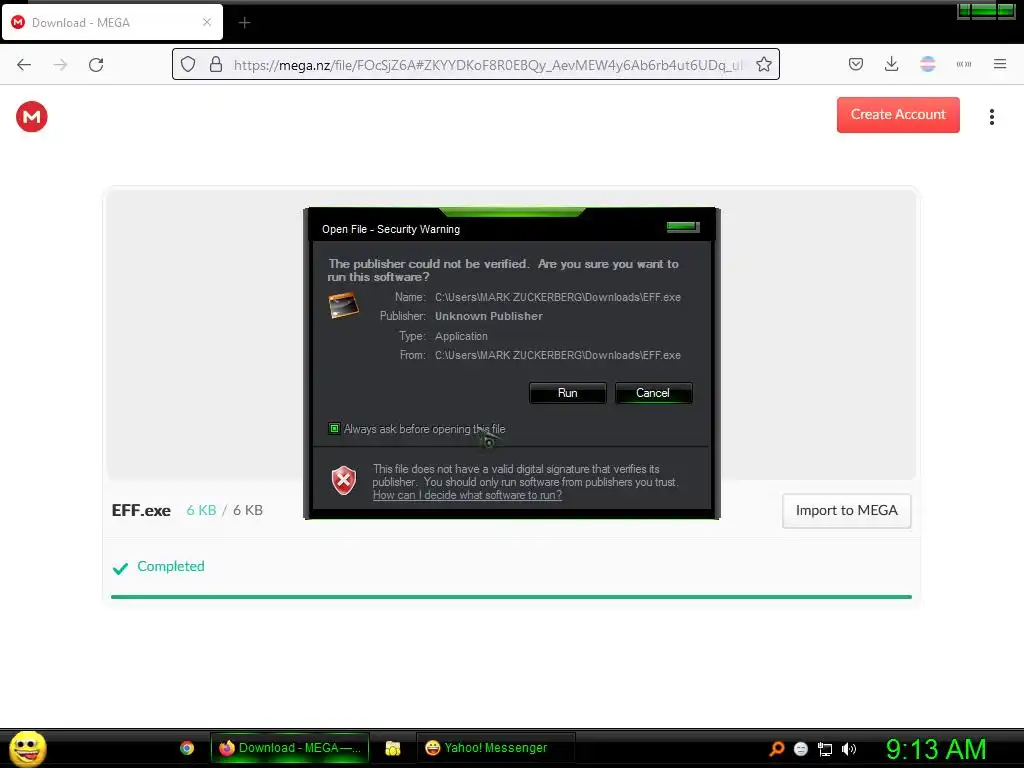
Task: Switch to Yahoo! Messenger taskbar item
Action: point(495,748)
